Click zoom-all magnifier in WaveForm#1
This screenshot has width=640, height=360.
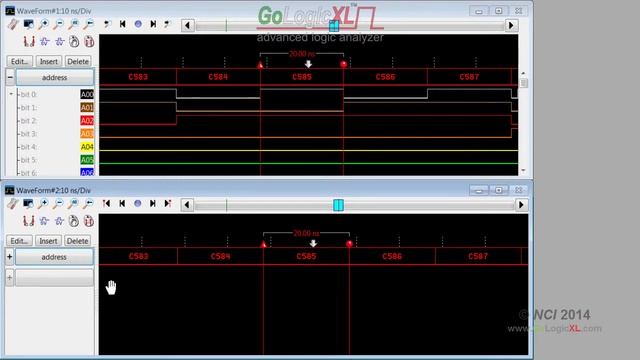pyautogui.click(x=73, y=24)
